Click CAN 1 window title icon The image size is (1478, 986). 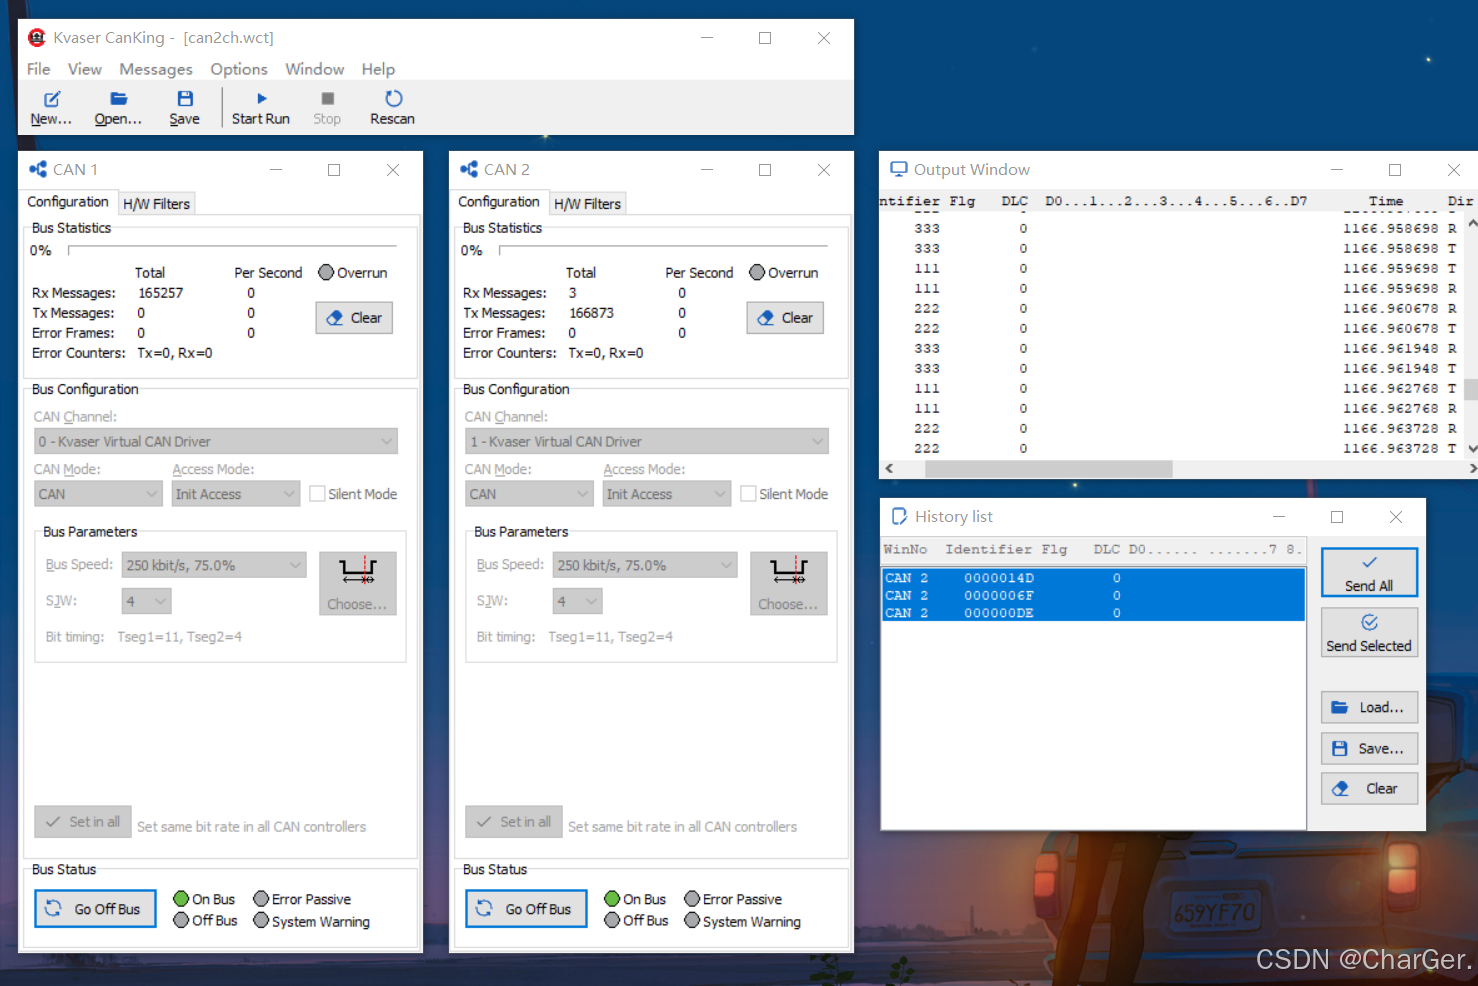38,170
